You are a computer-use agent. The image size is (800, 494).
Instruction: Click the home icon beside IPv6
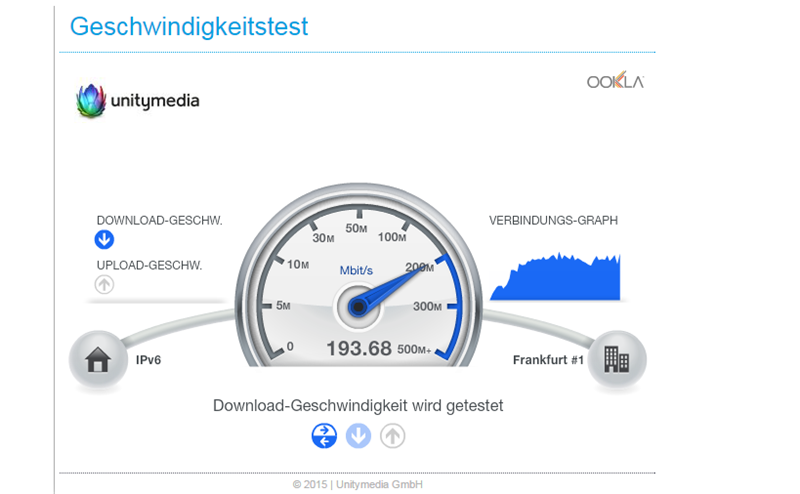click(98, 359)
